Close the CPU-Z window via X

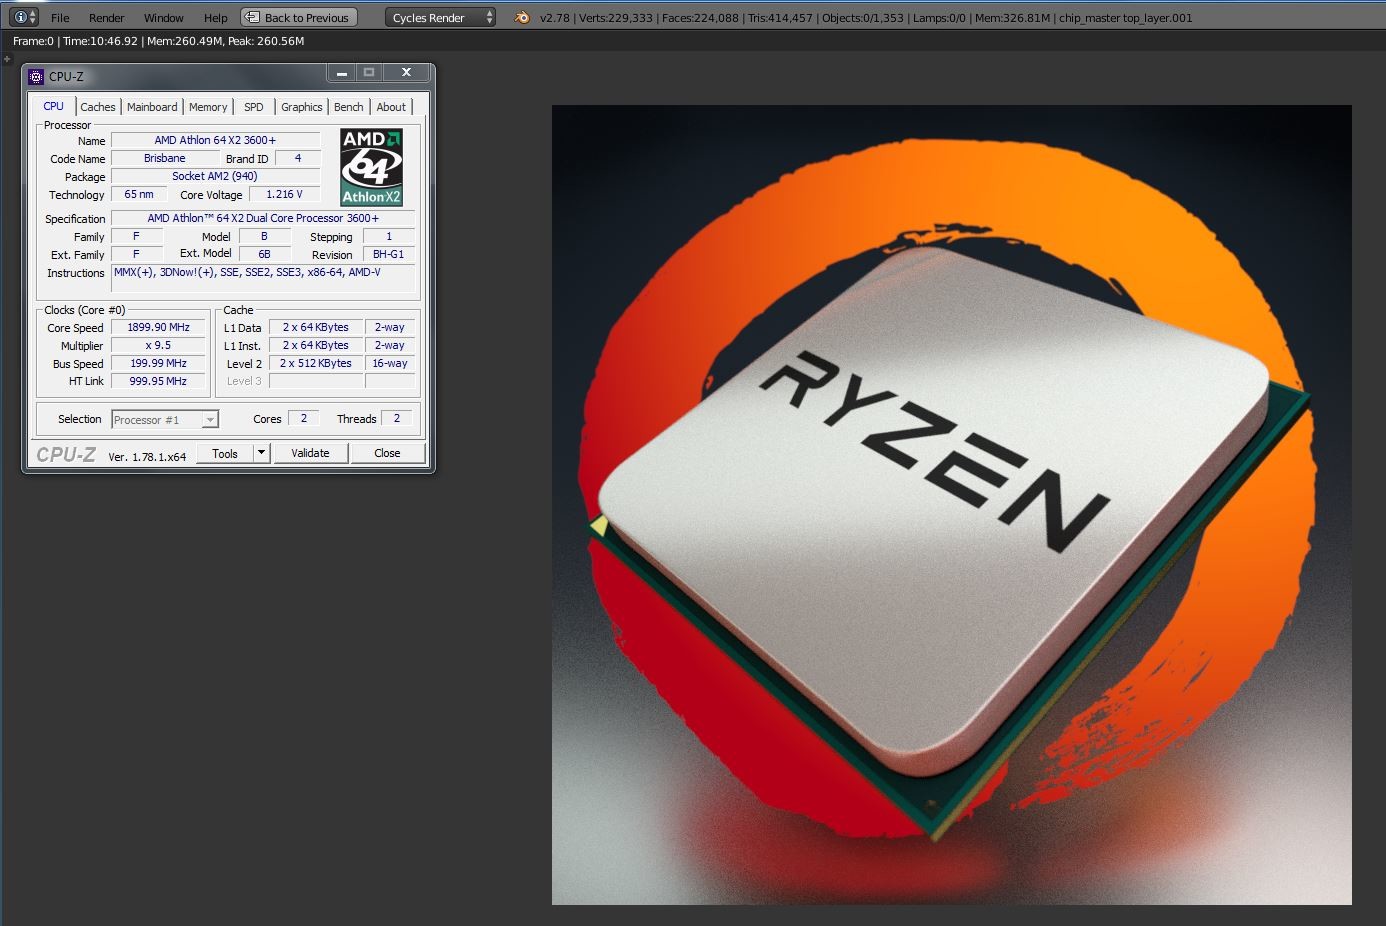pyautogui.click(x=406, y=73)
